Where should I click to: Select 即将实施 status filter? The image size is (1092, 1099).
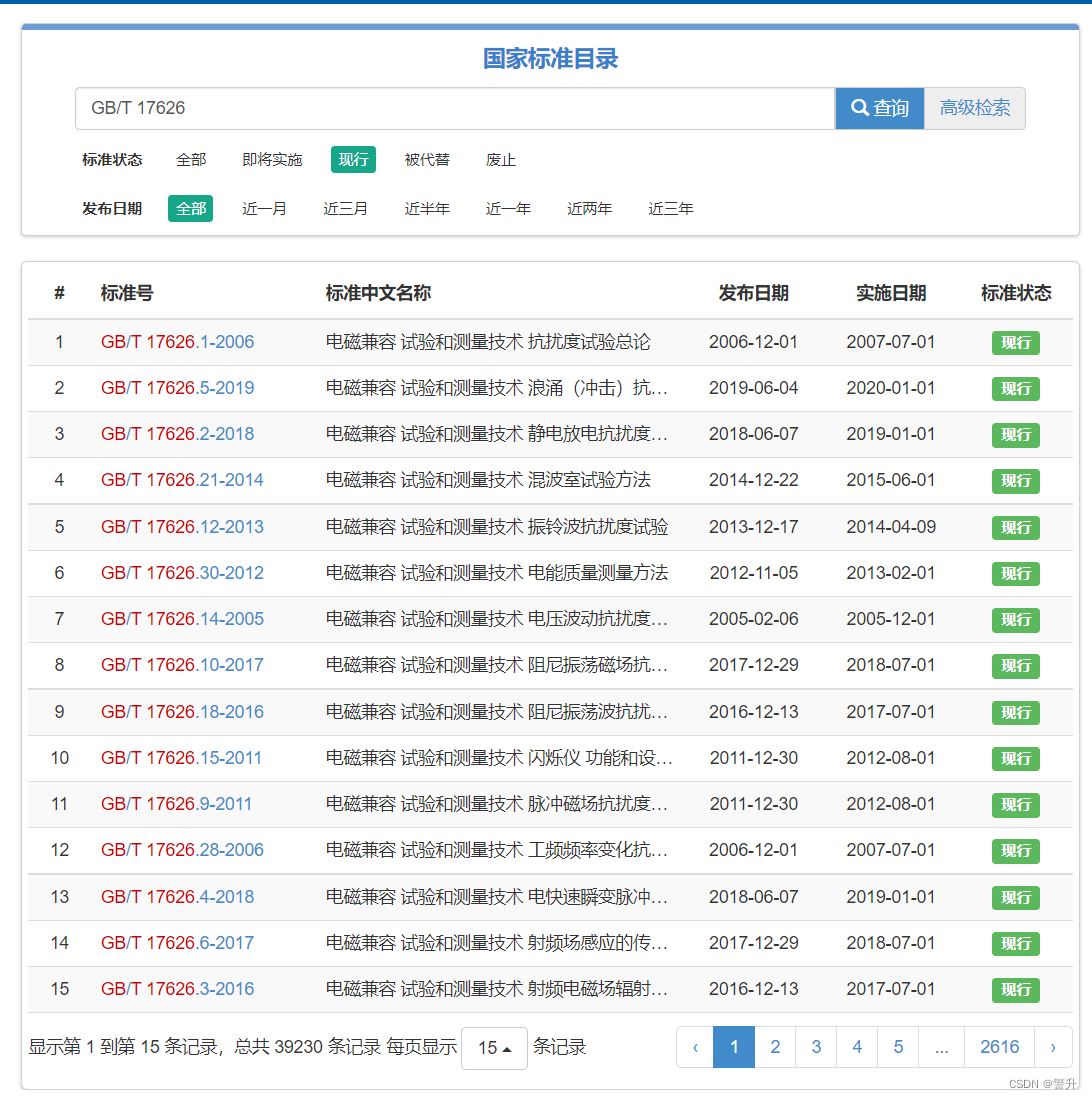click(272, 160)
